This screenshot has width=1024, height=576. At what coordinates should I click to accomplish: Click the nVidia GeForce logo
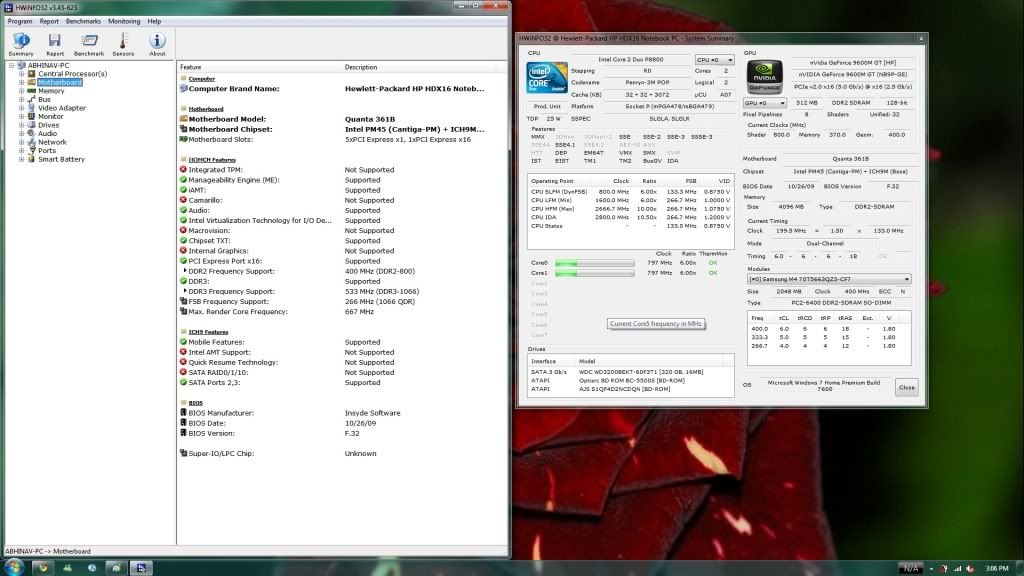coord(764,77)
